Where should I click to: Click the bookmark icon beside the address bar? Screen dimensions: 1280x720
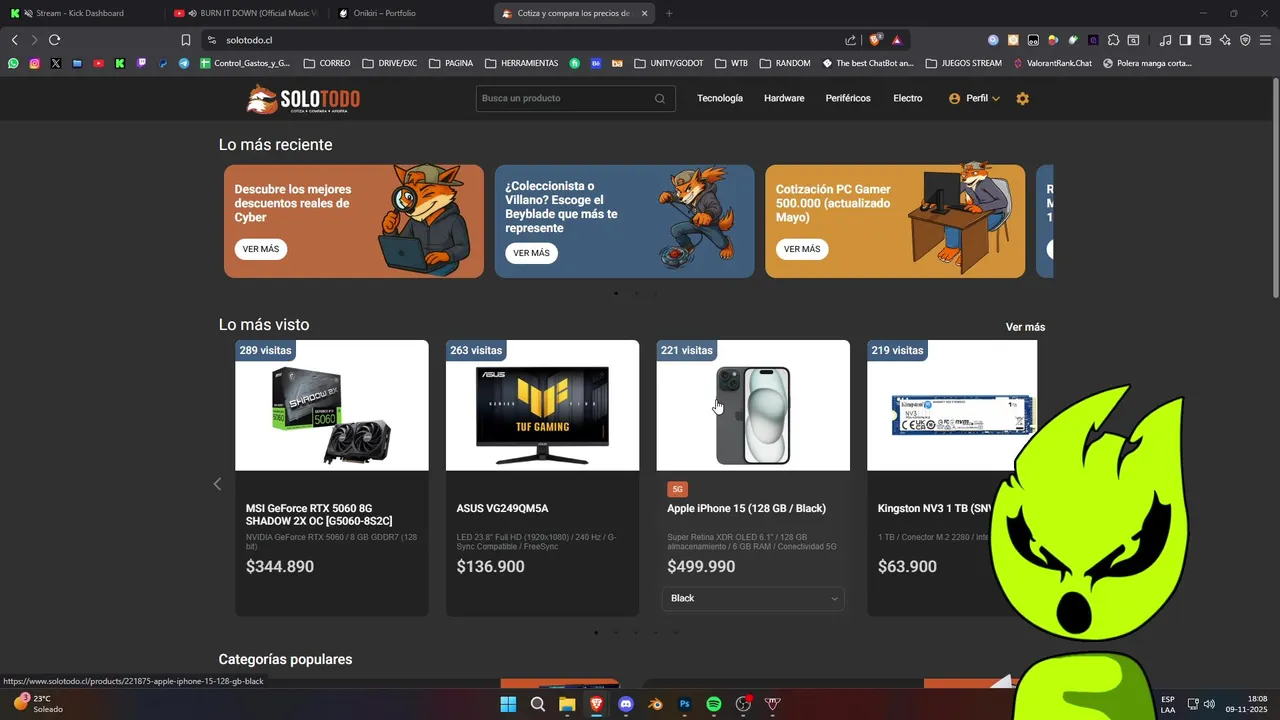tap(186, 40)
